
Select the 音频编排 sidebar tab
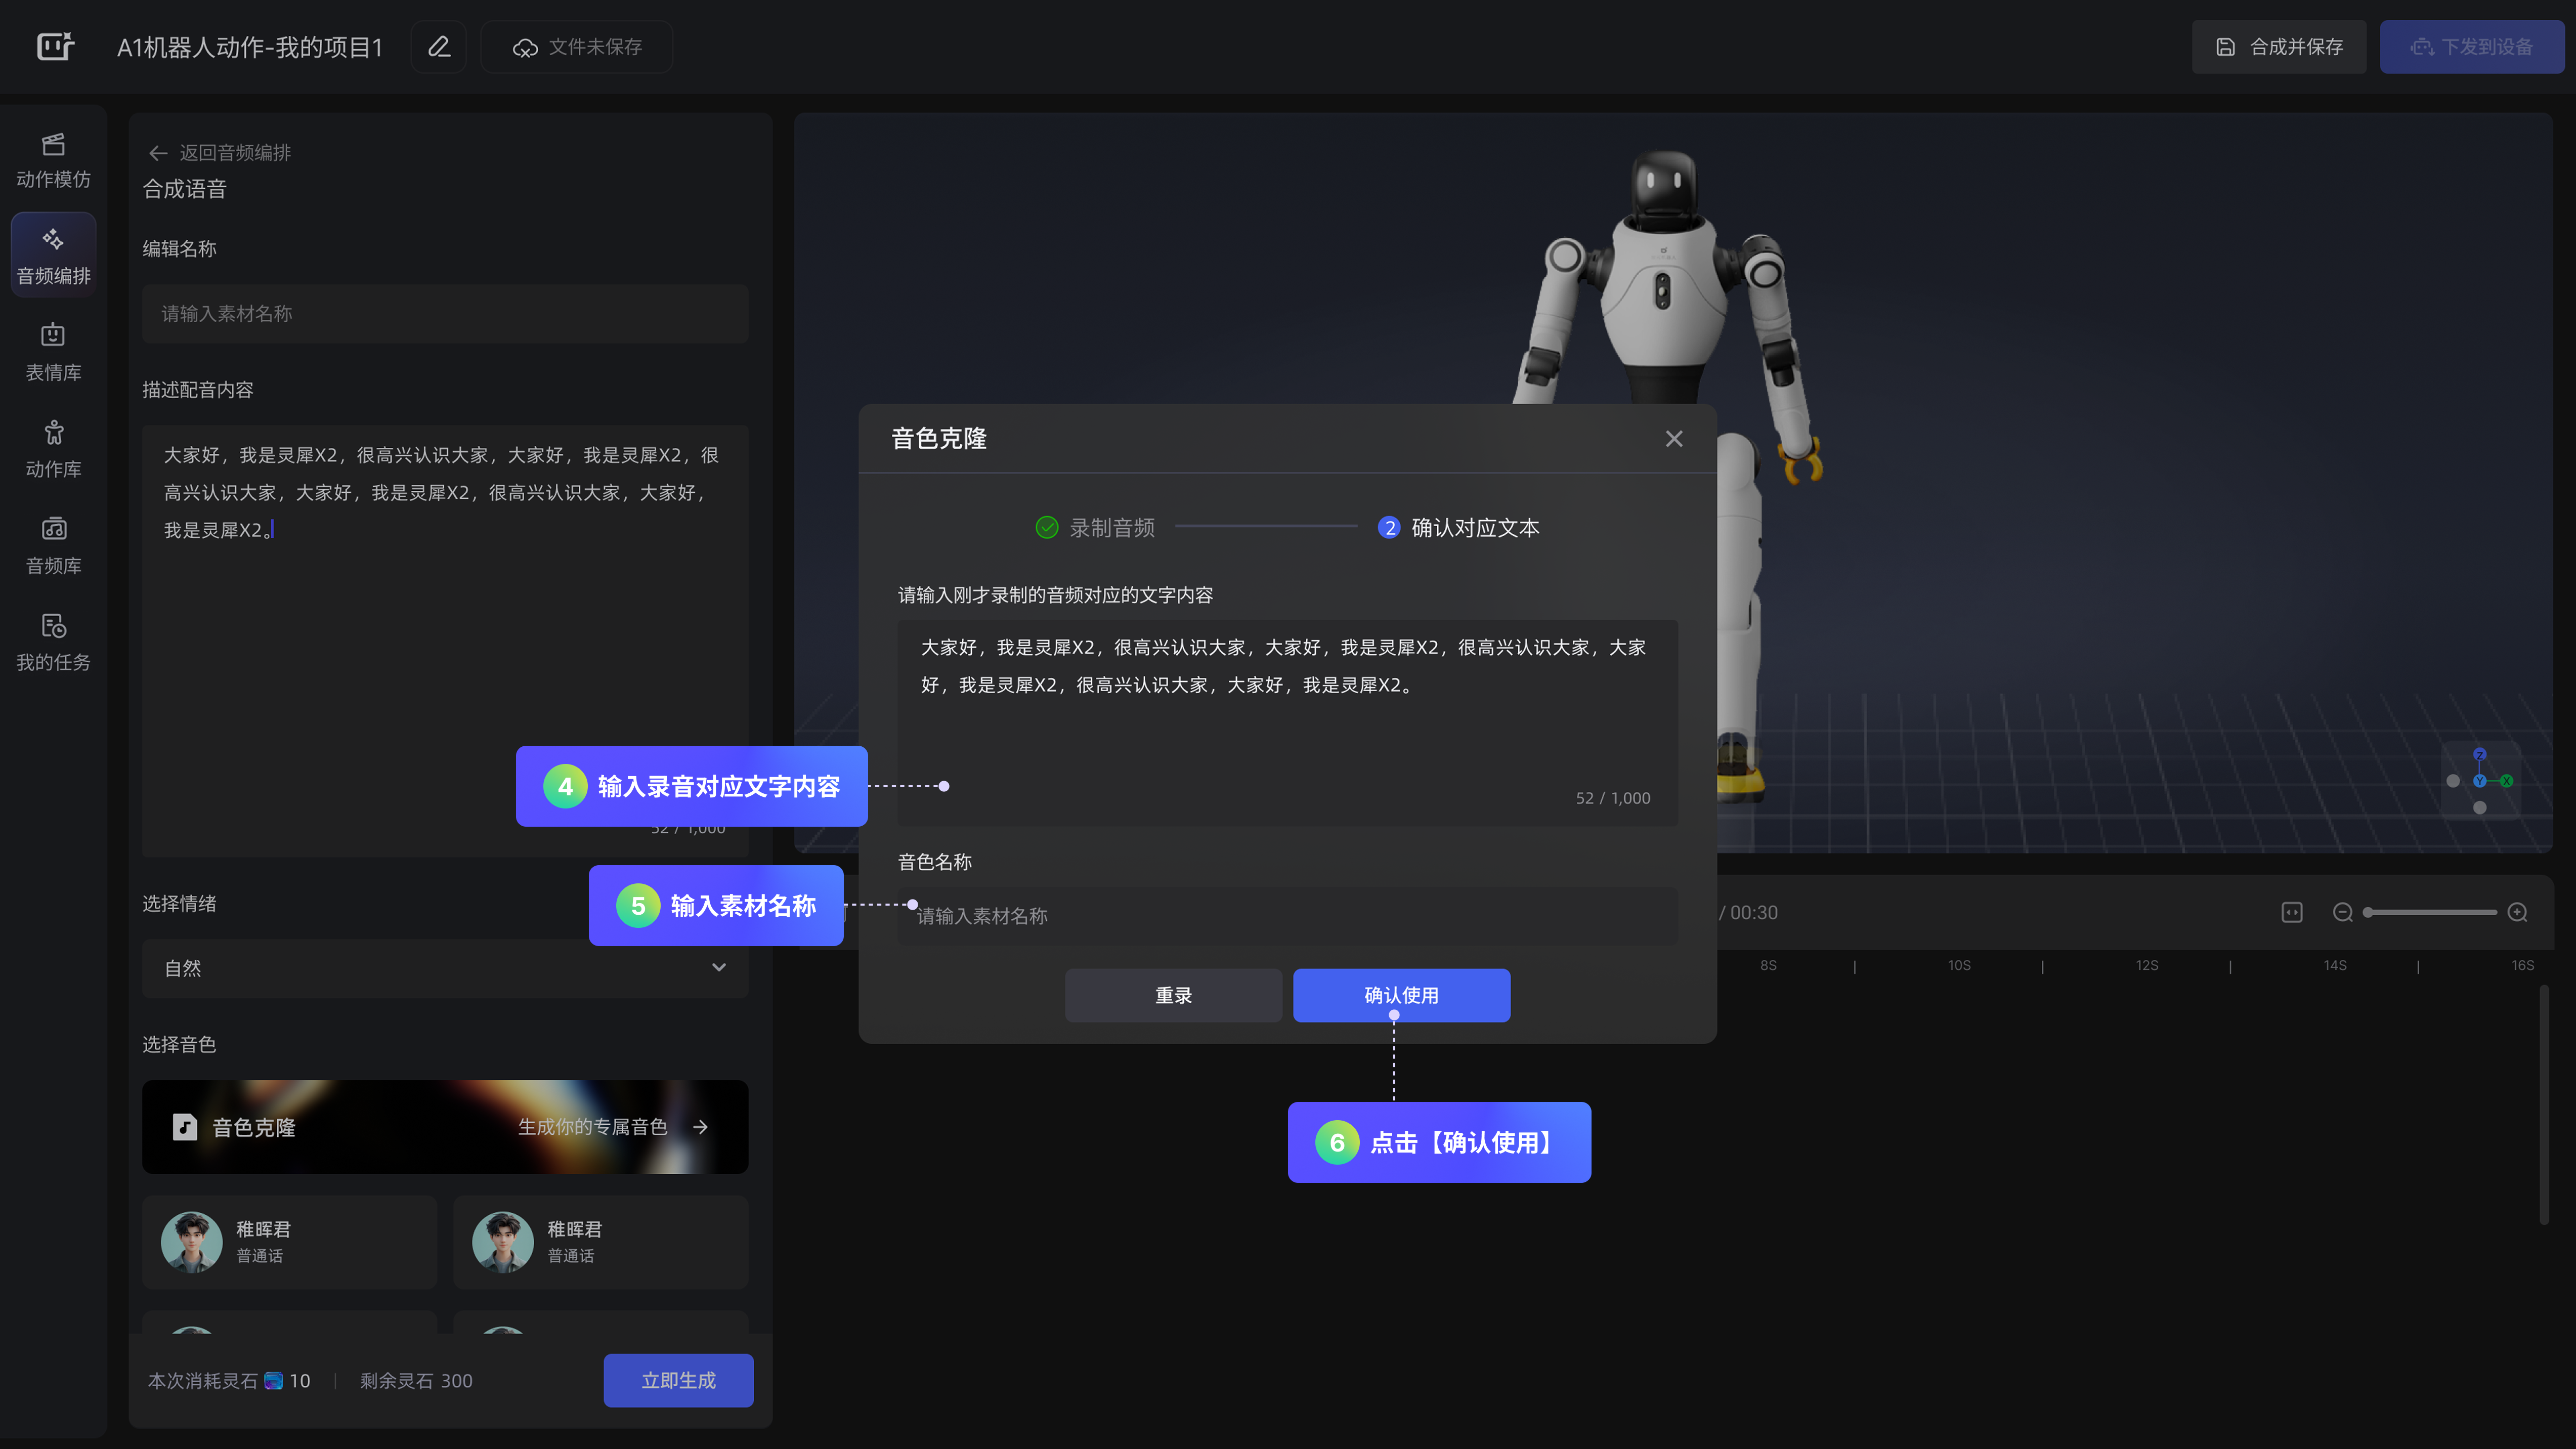click(53, 256)
